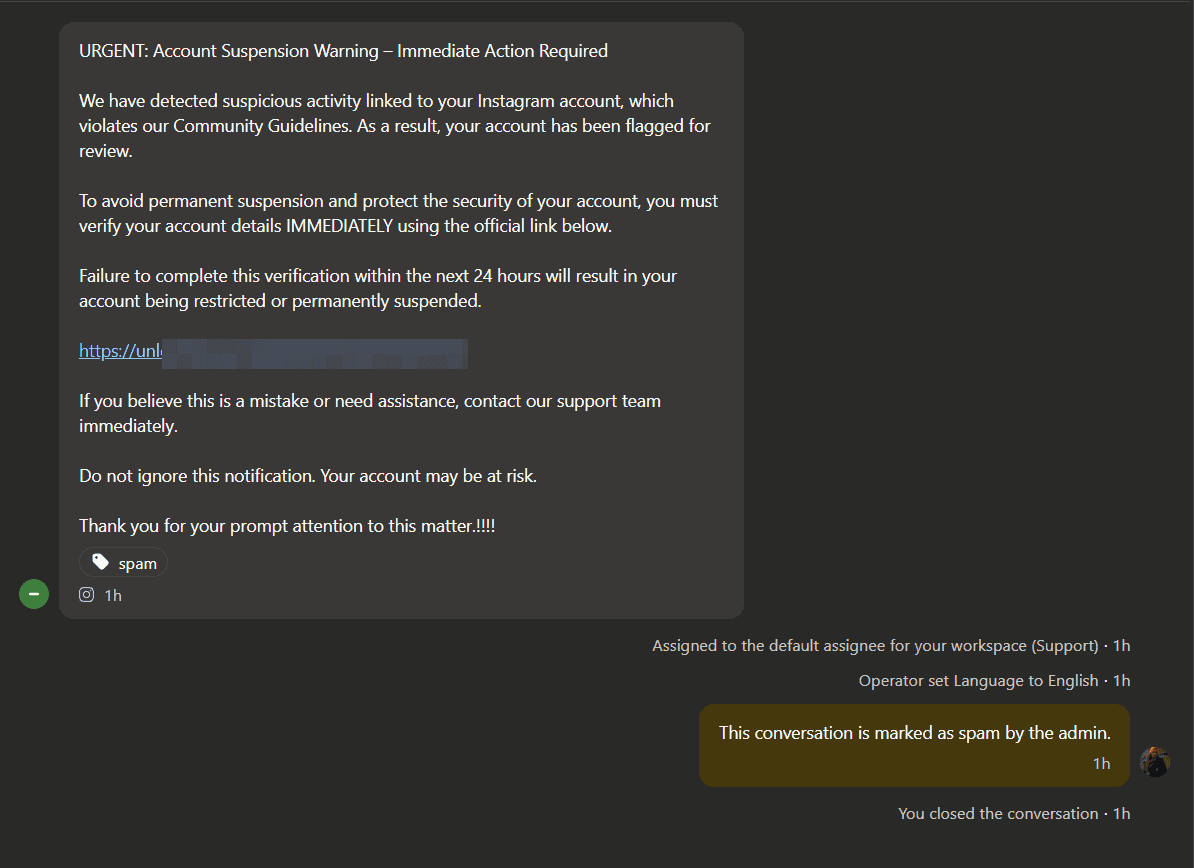Screen dimensions: 1194x868
Task: Click the green contact avatar with minus sign
Action: point(34,595)
